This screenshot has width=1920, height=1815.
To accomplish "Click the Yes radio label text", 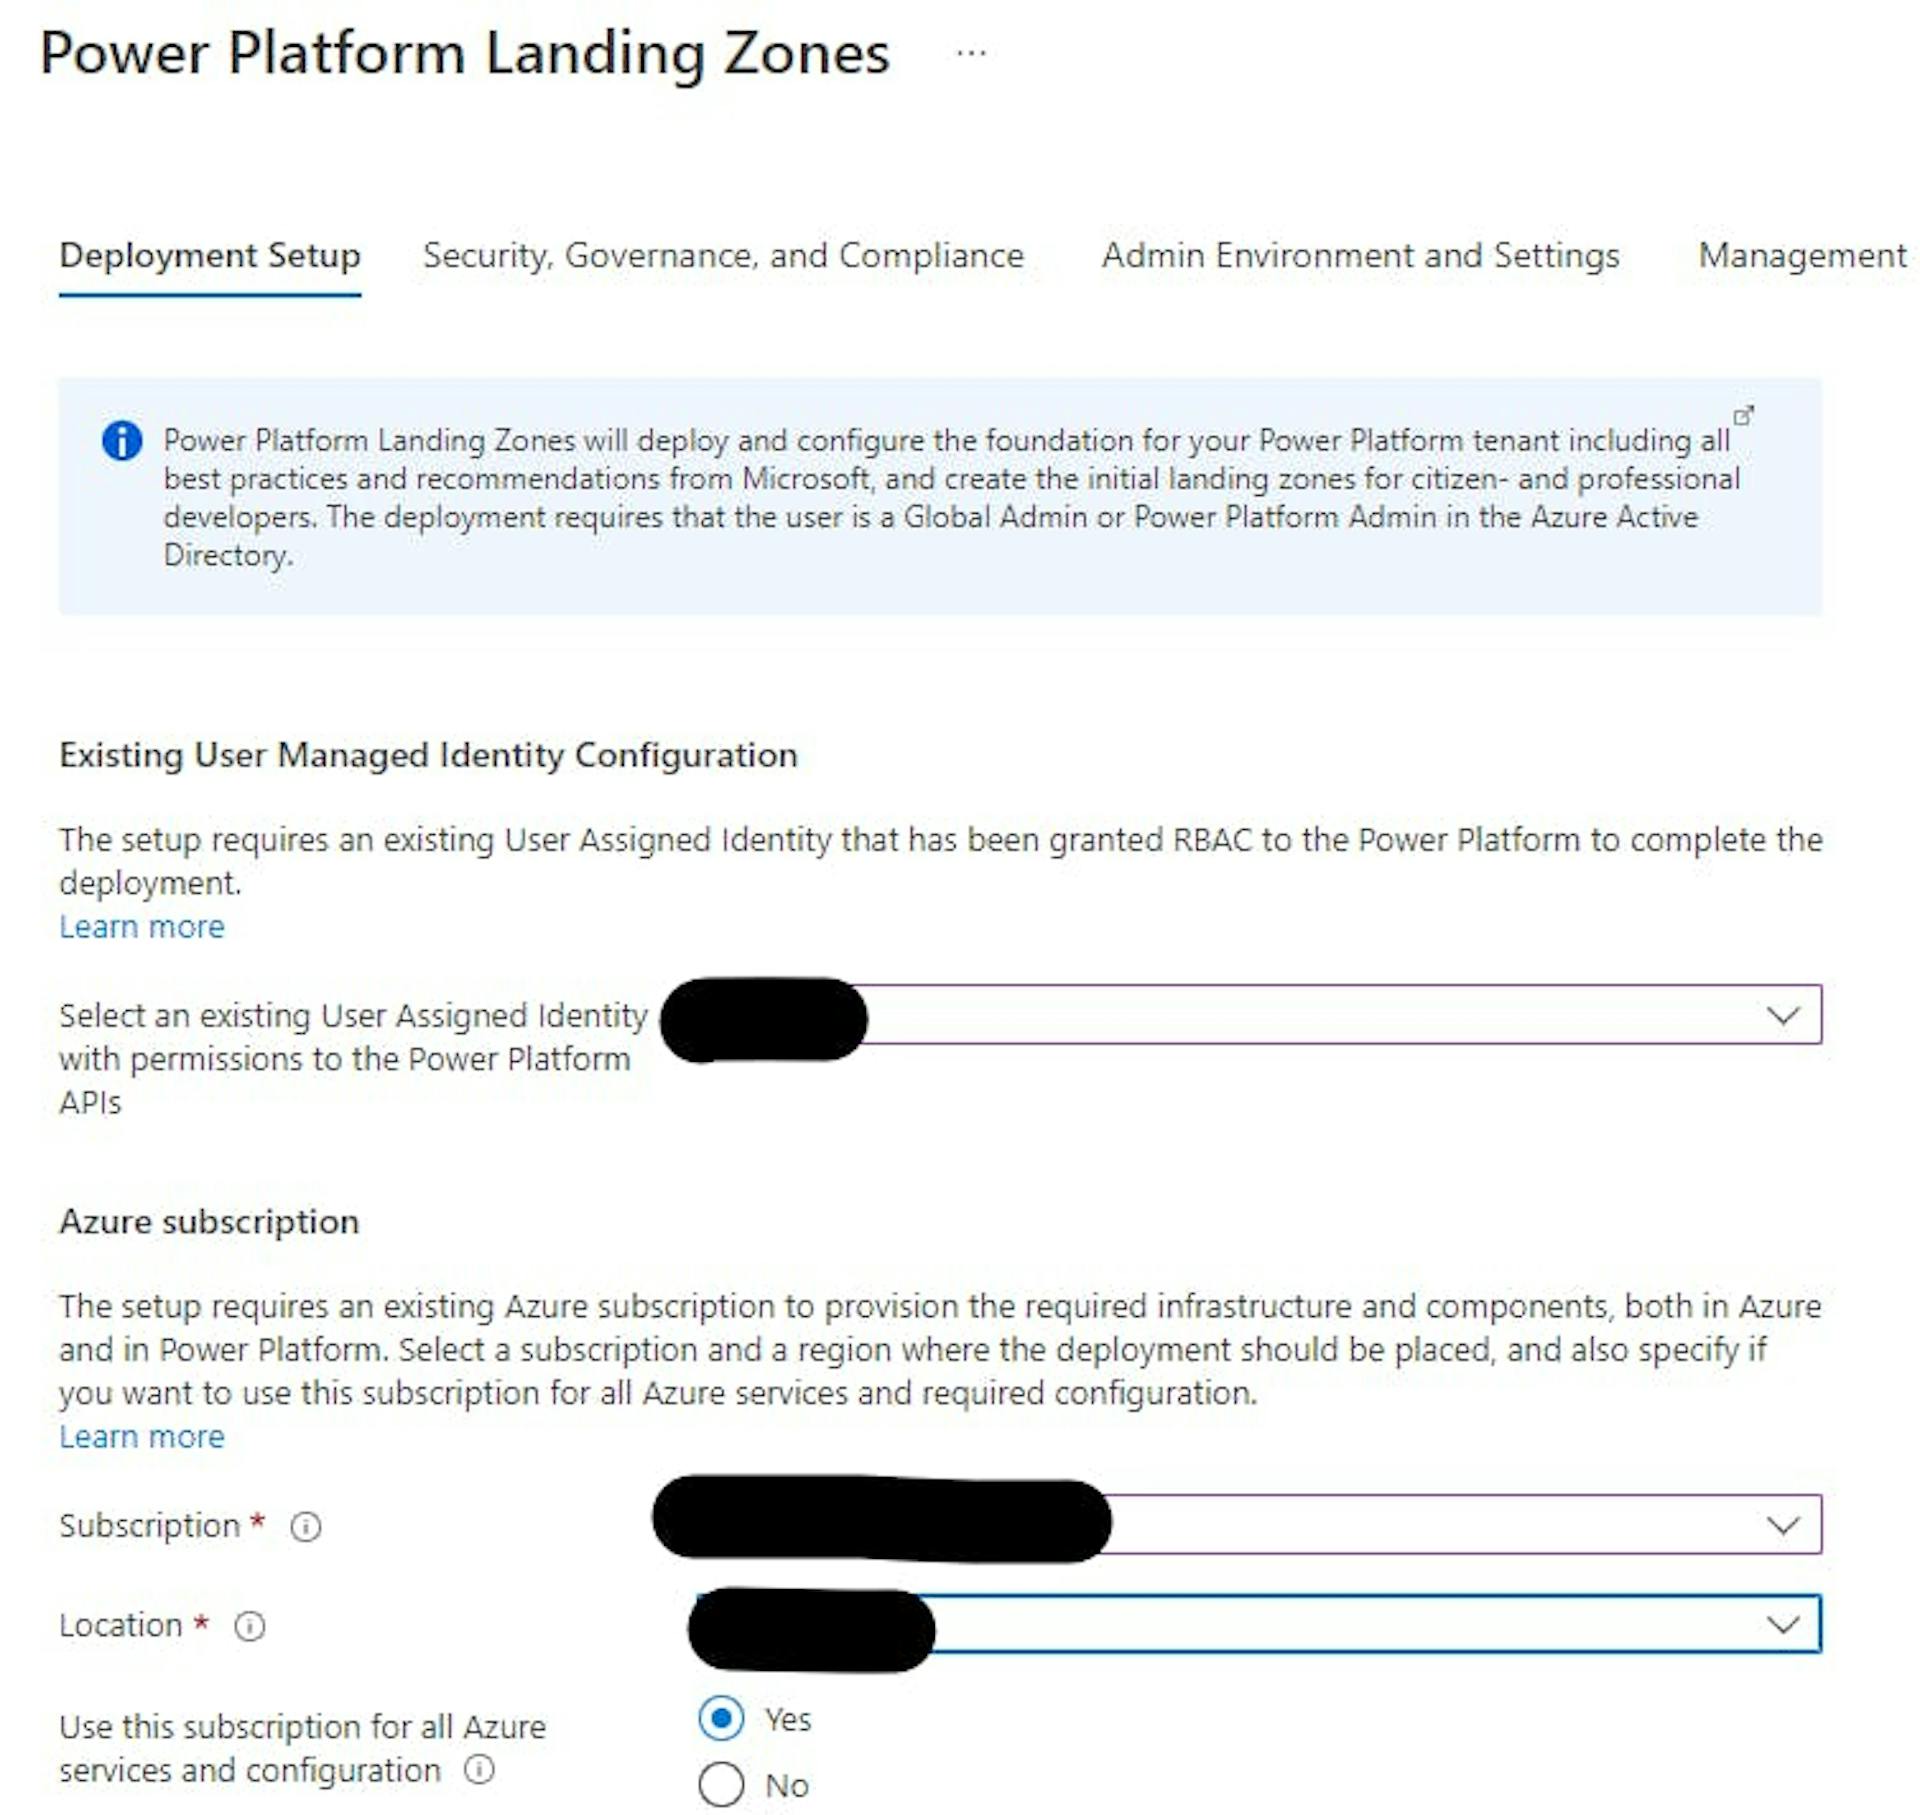I will click(788, 1720).
